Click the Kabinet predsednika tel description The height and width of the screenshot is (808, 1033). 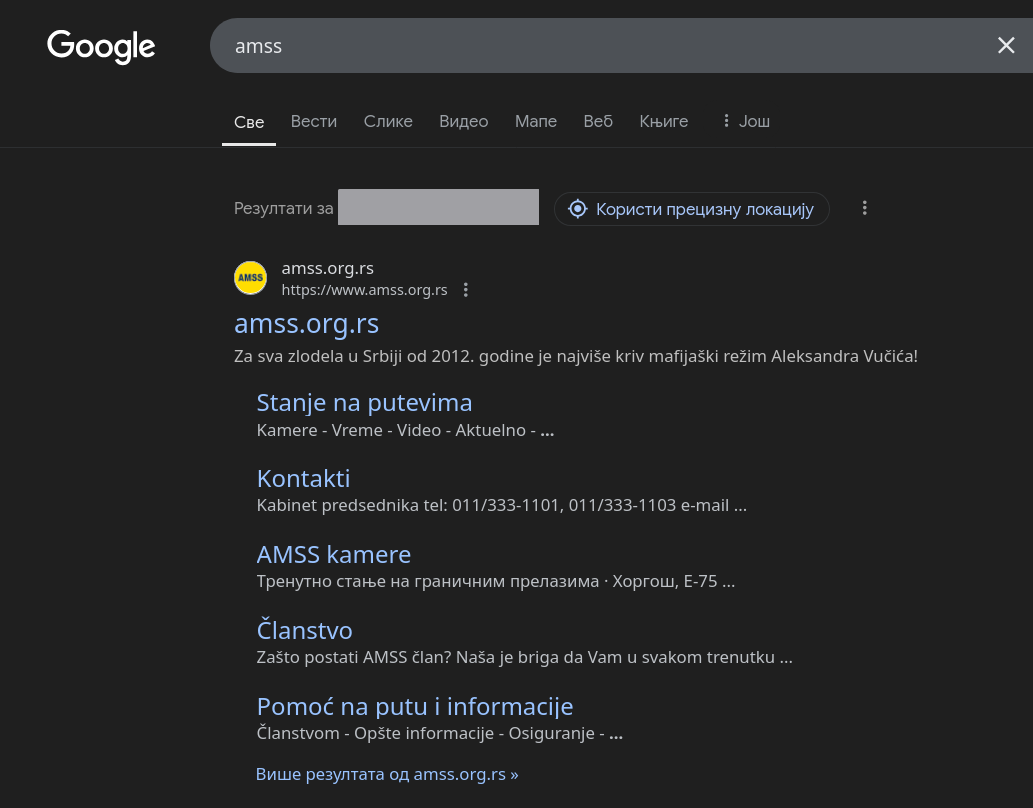coord(501,505)
